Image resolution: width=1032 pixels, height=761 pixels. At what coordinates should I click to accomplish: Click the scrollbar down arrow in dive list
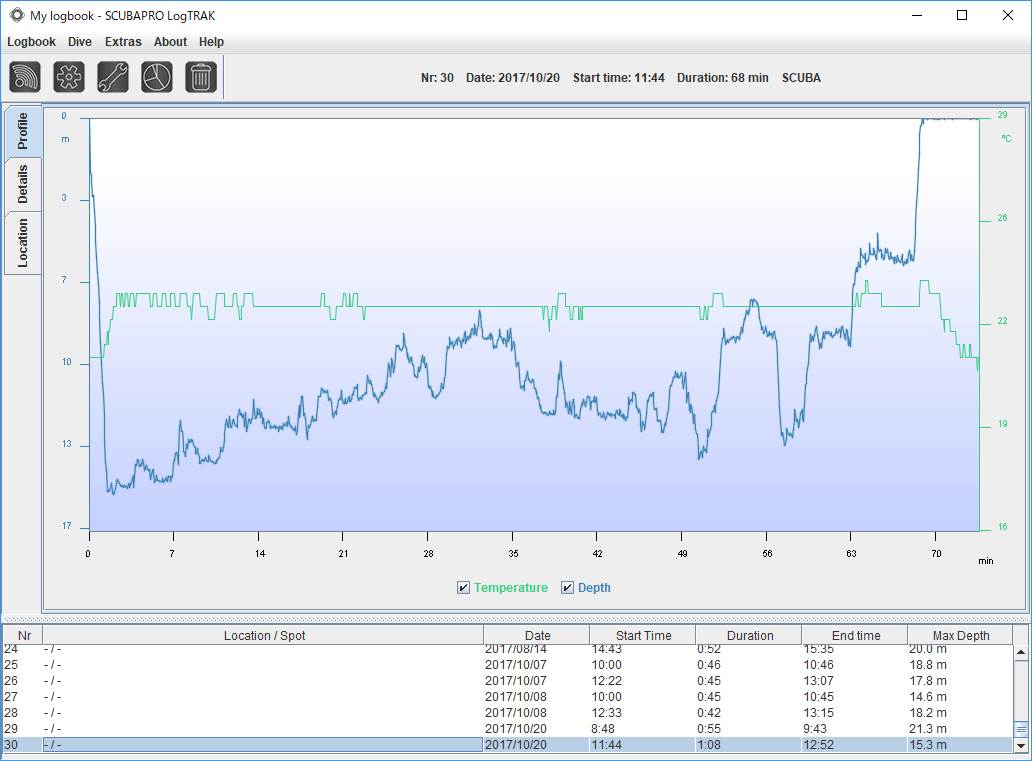1021,746
